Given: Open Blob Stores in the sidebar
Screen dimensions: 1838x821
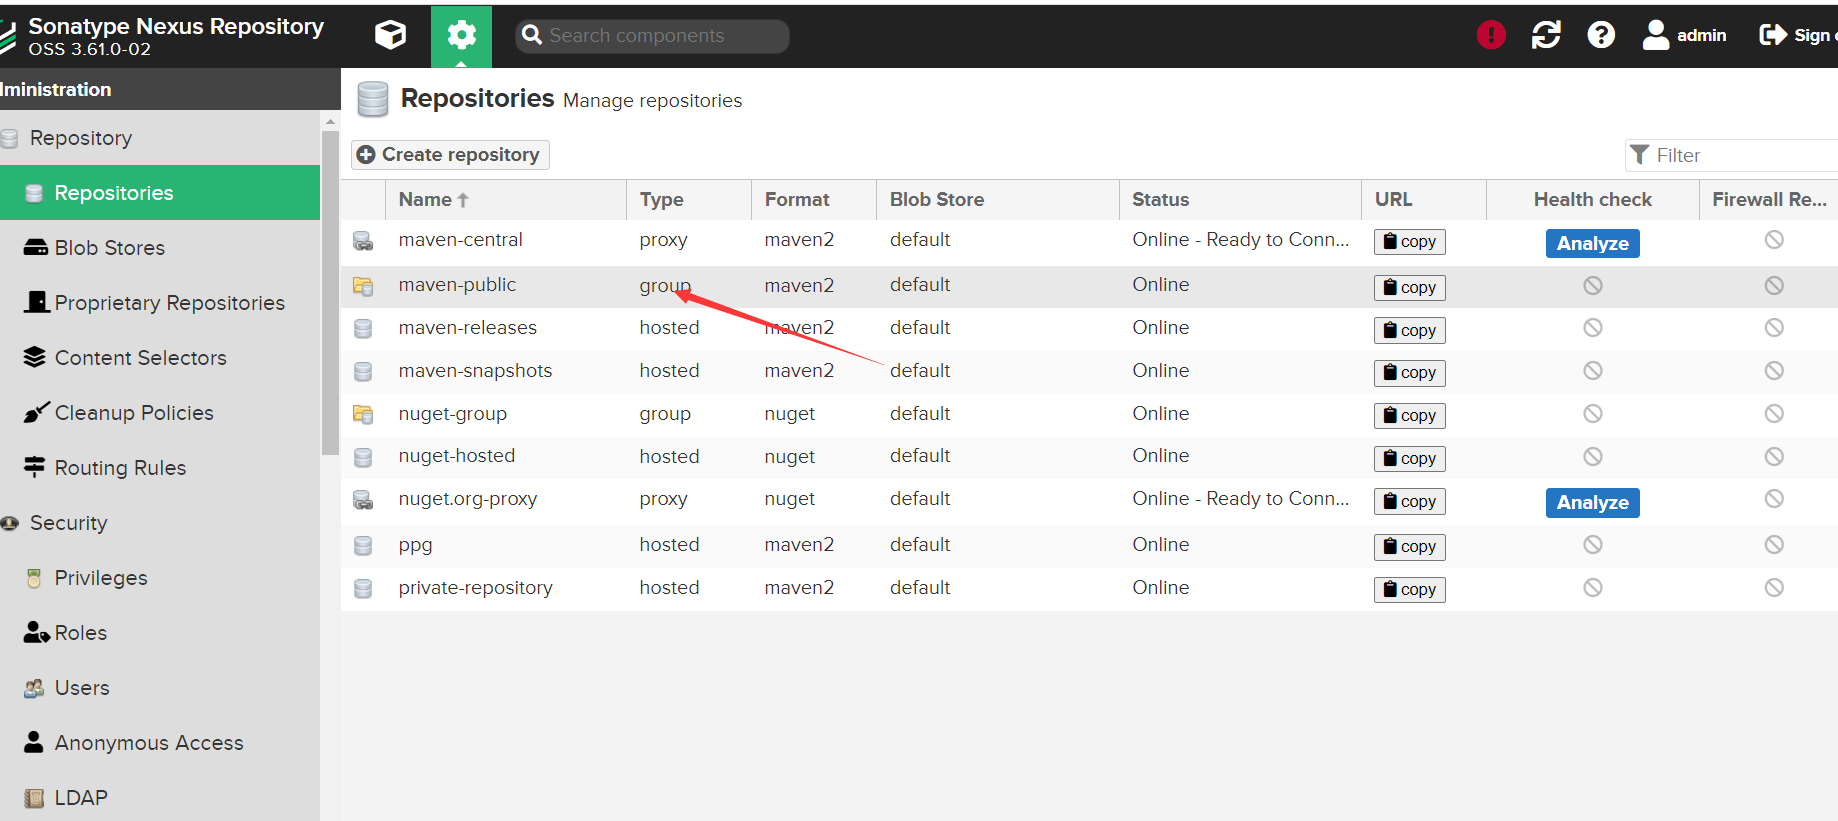Looking at the screenshot, I should tap(160, 248).
